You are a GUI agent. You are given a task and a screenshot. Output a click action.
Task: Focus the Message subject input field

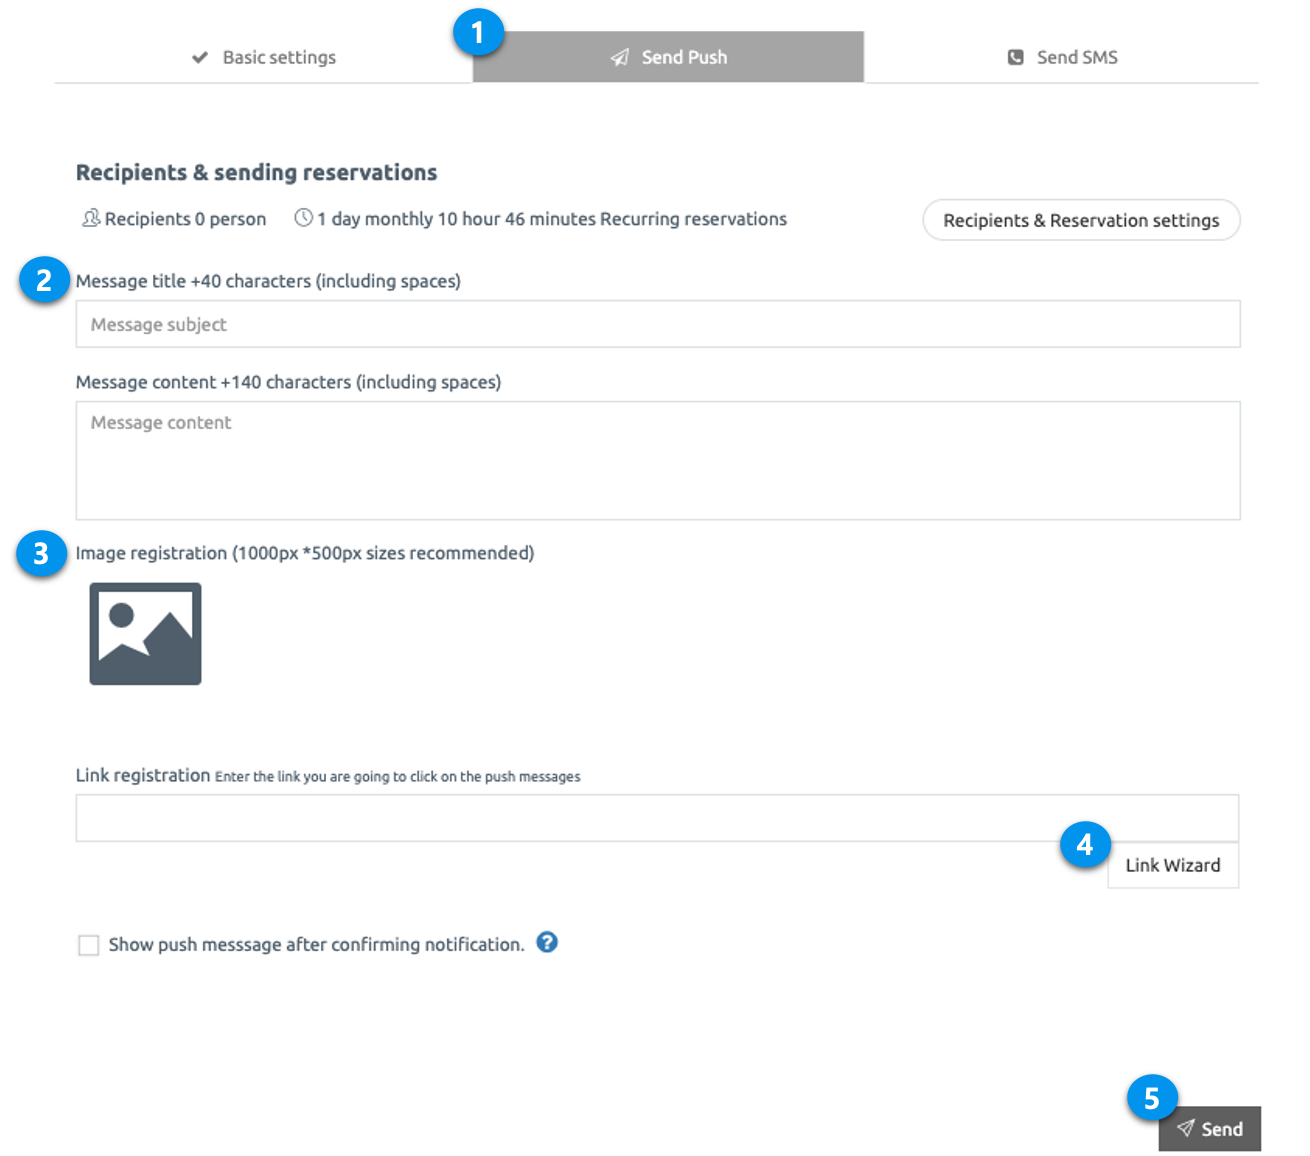657,324
